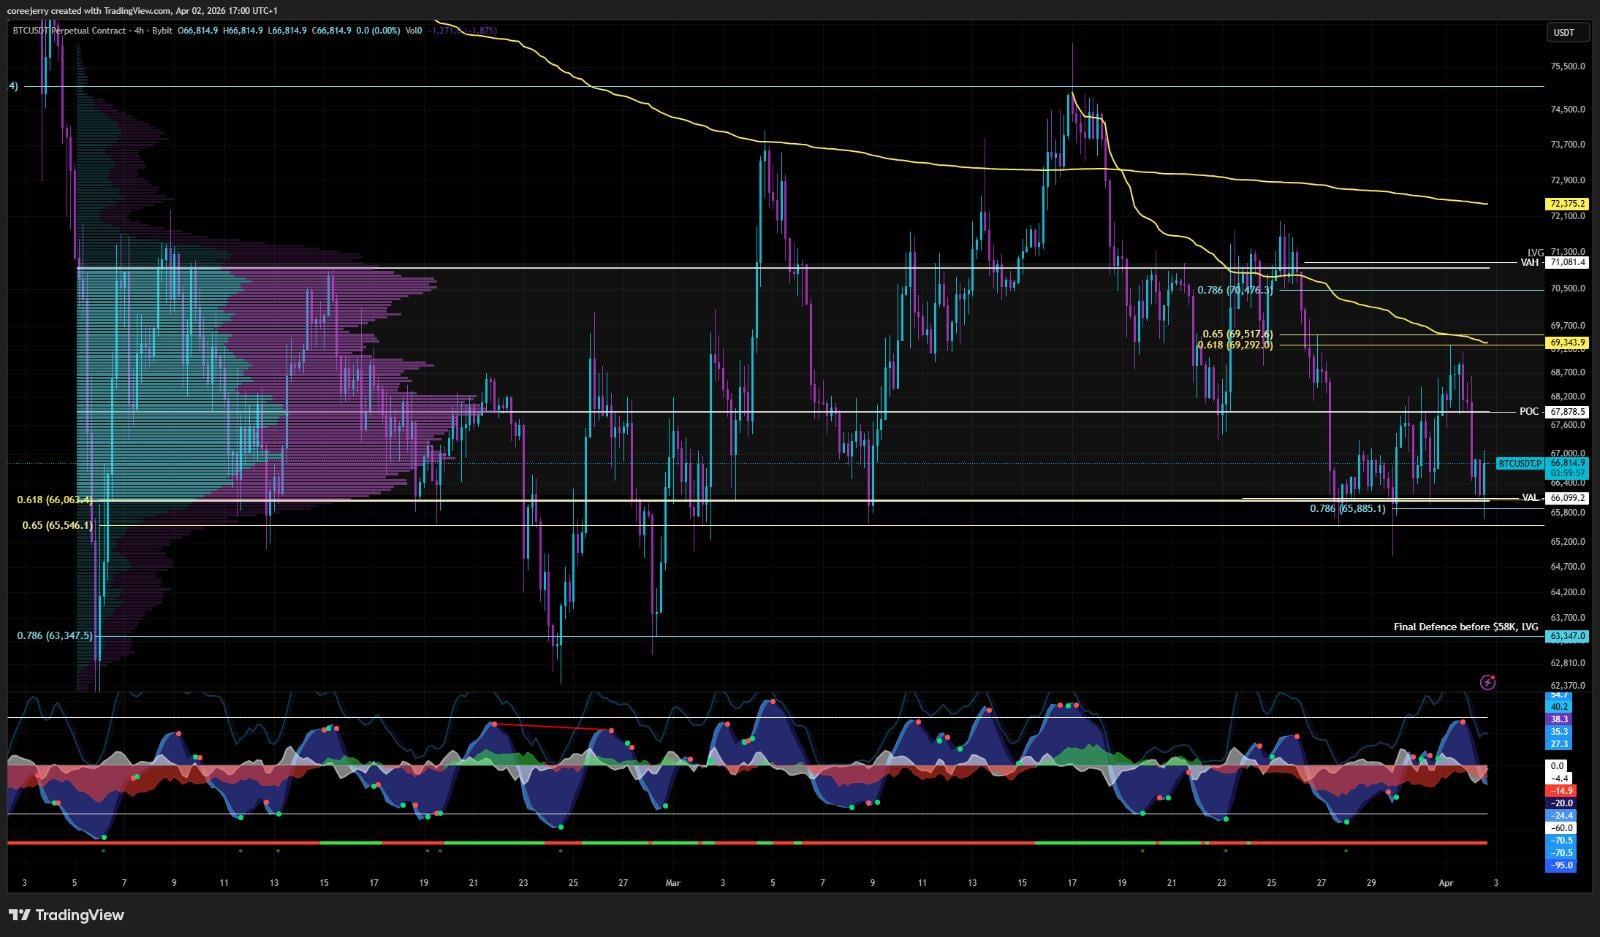Click the yellow 69,343.9 price label
Image resolution: width=1600 pixels, height=937 pixels.
1566,343
